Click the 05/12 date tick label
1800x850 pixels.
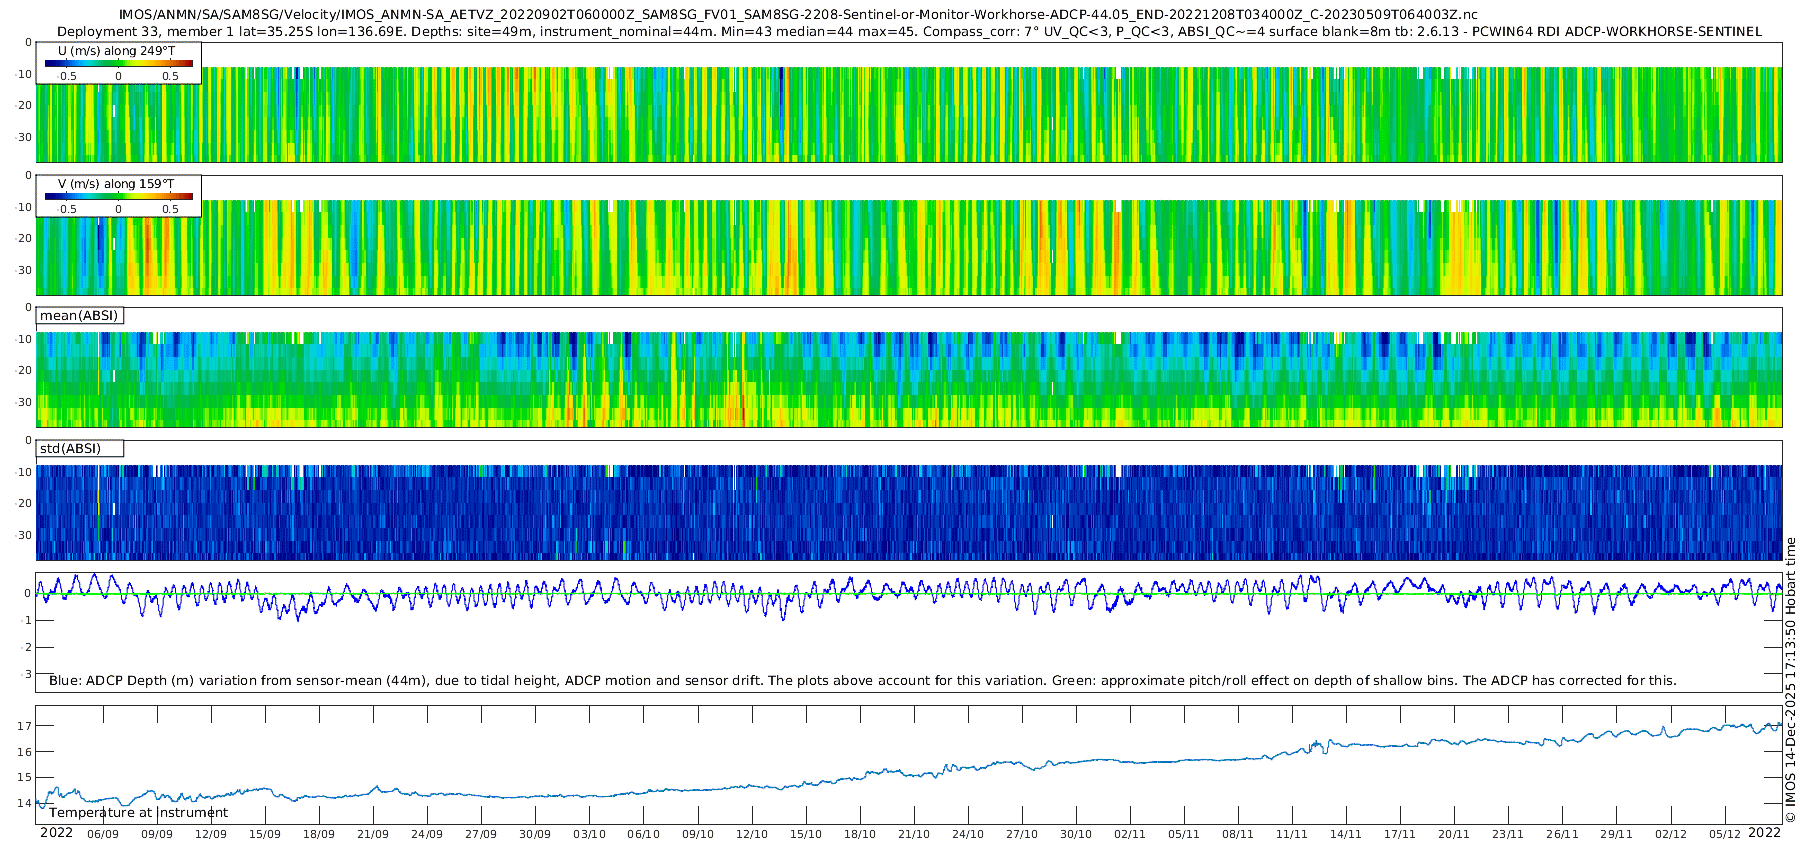pos(1725,834)
